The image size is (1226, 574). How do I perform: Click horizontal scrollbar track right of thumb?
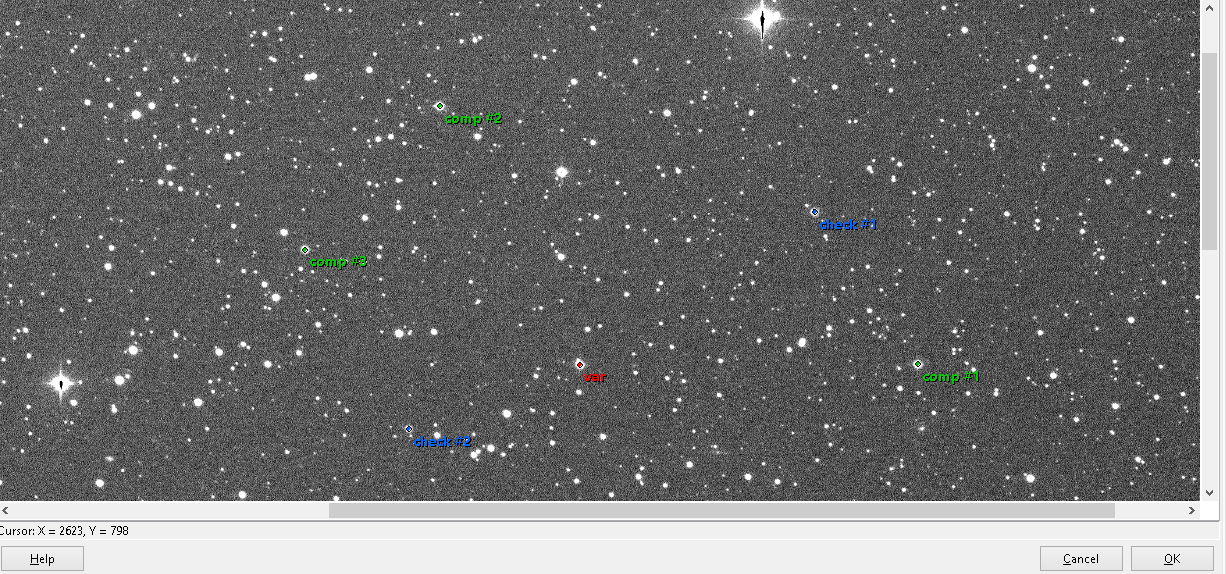tap(1148, 510)
